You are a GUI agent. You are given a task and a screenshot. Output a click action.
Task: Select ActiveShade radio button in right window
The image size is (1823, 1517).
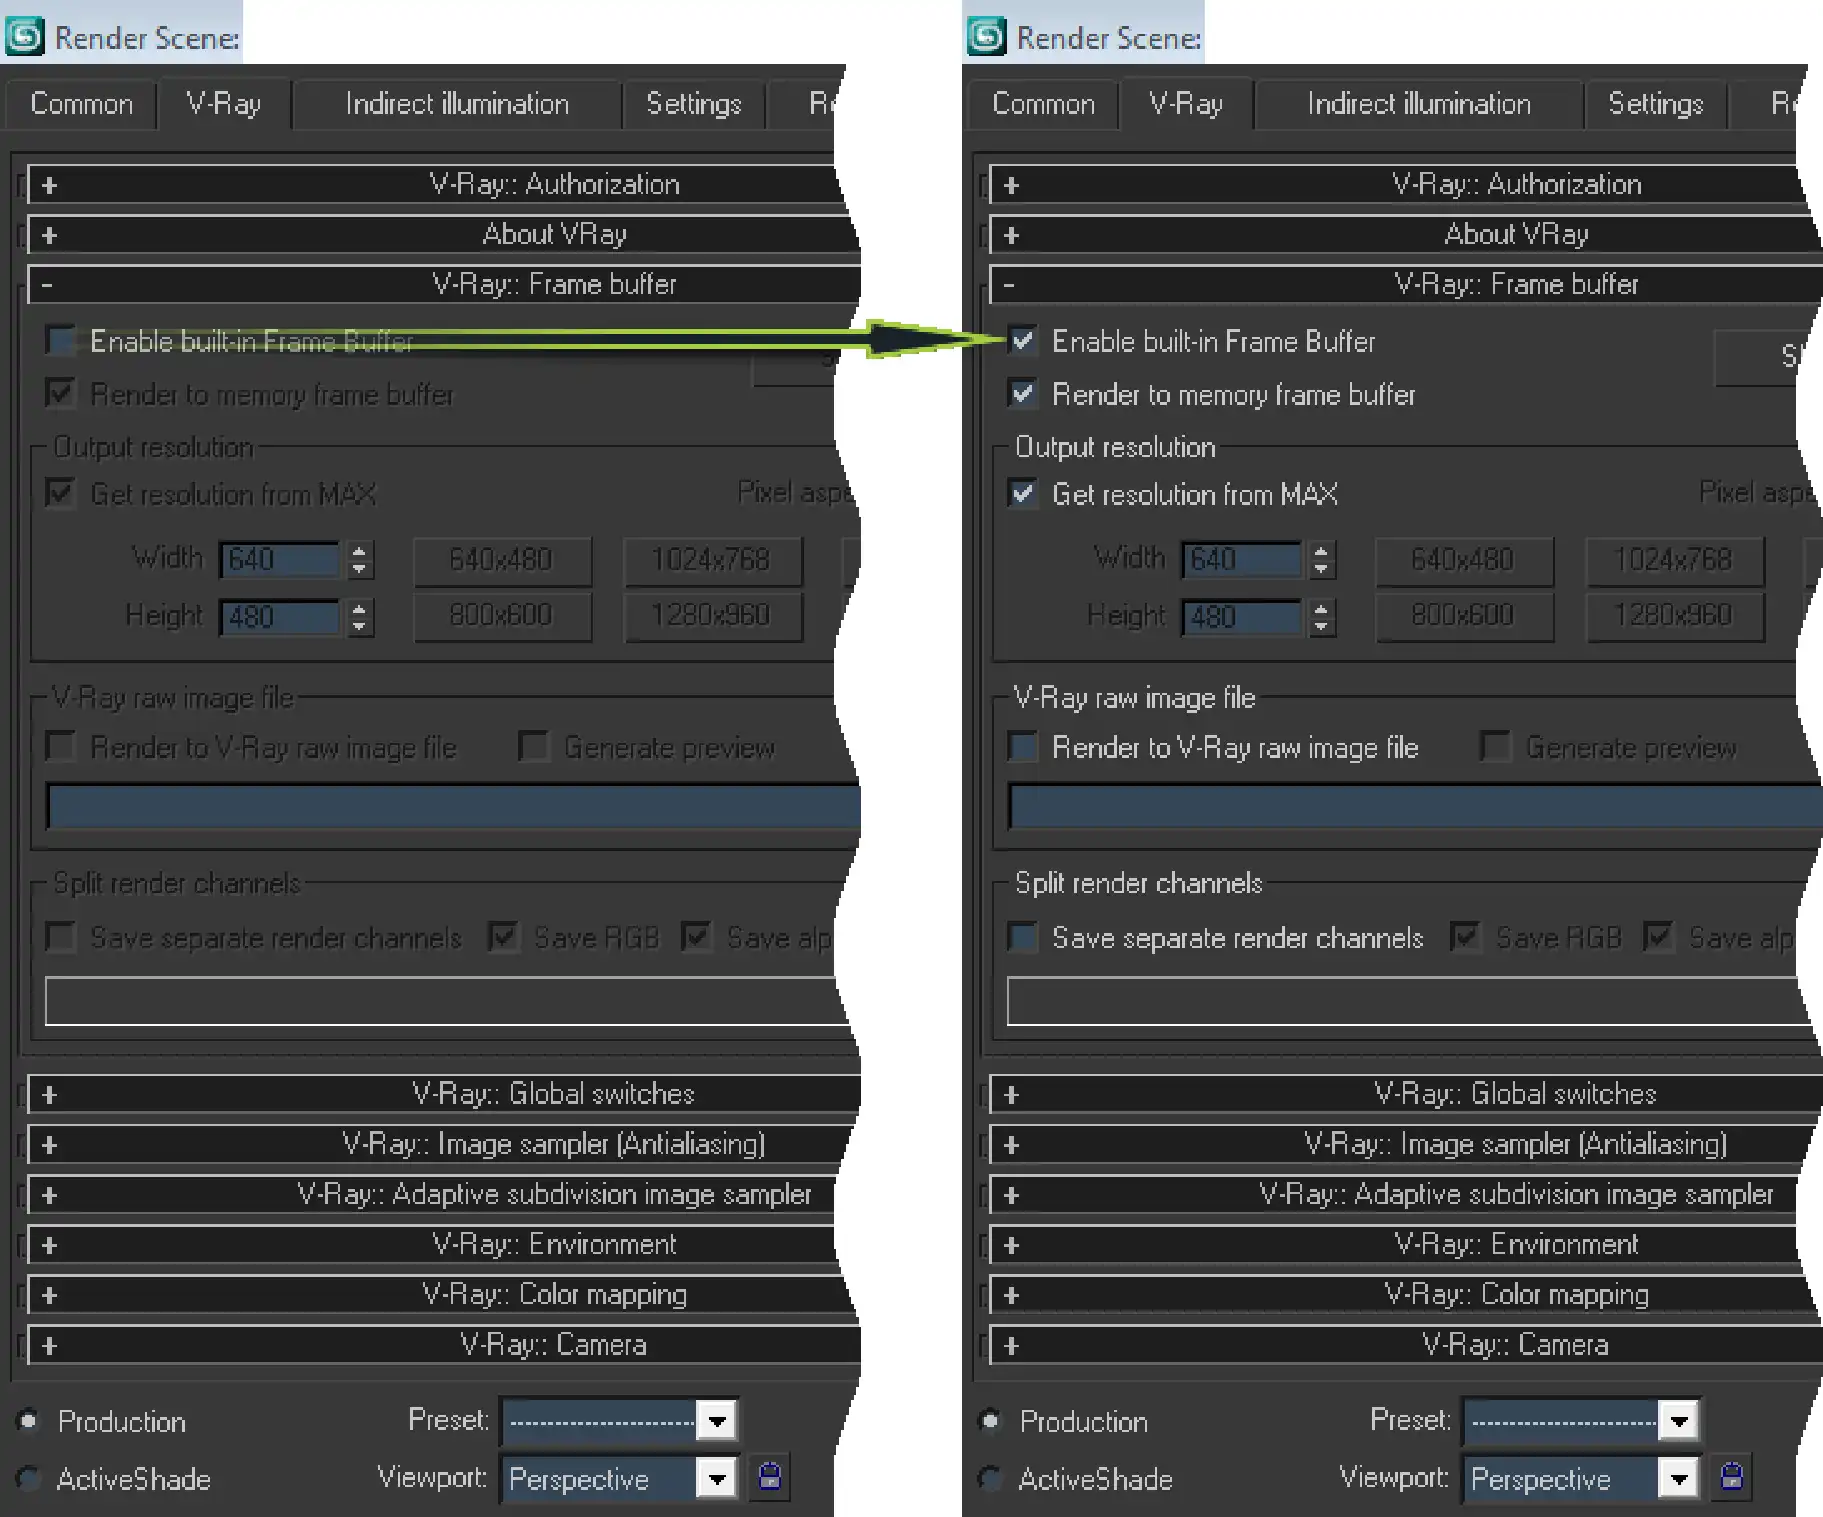991,1478
